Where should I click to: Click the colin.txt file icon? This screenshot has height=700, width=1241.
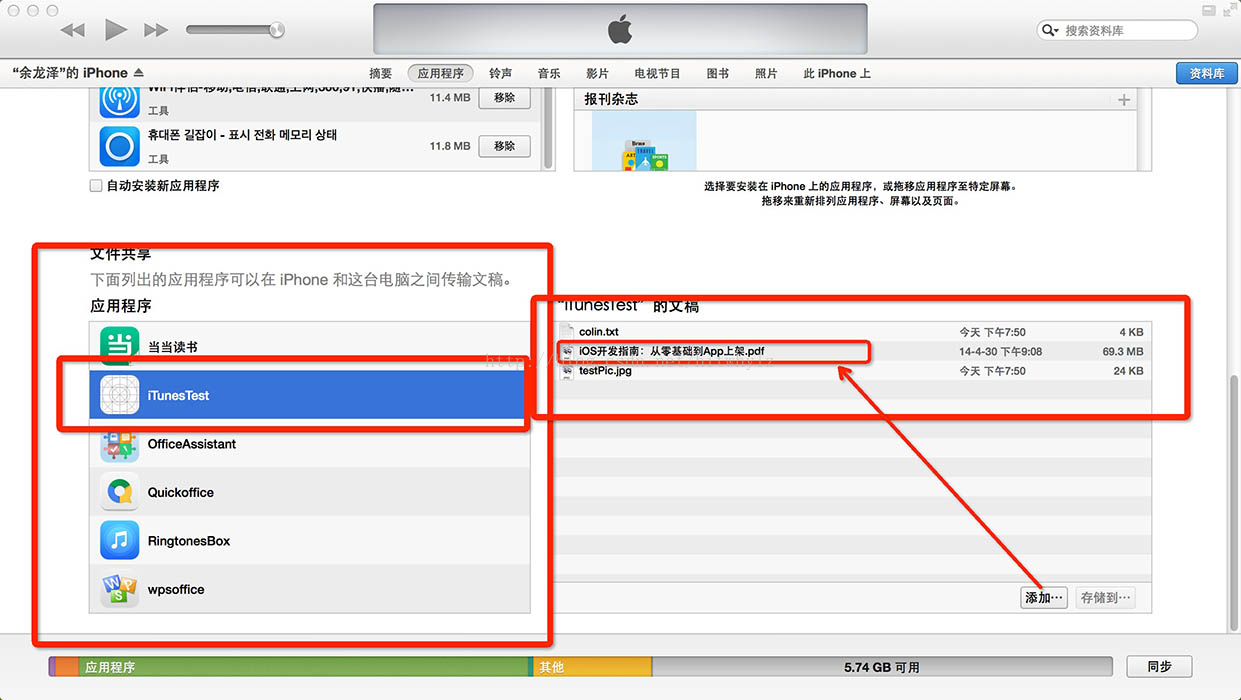click(567, 332)
